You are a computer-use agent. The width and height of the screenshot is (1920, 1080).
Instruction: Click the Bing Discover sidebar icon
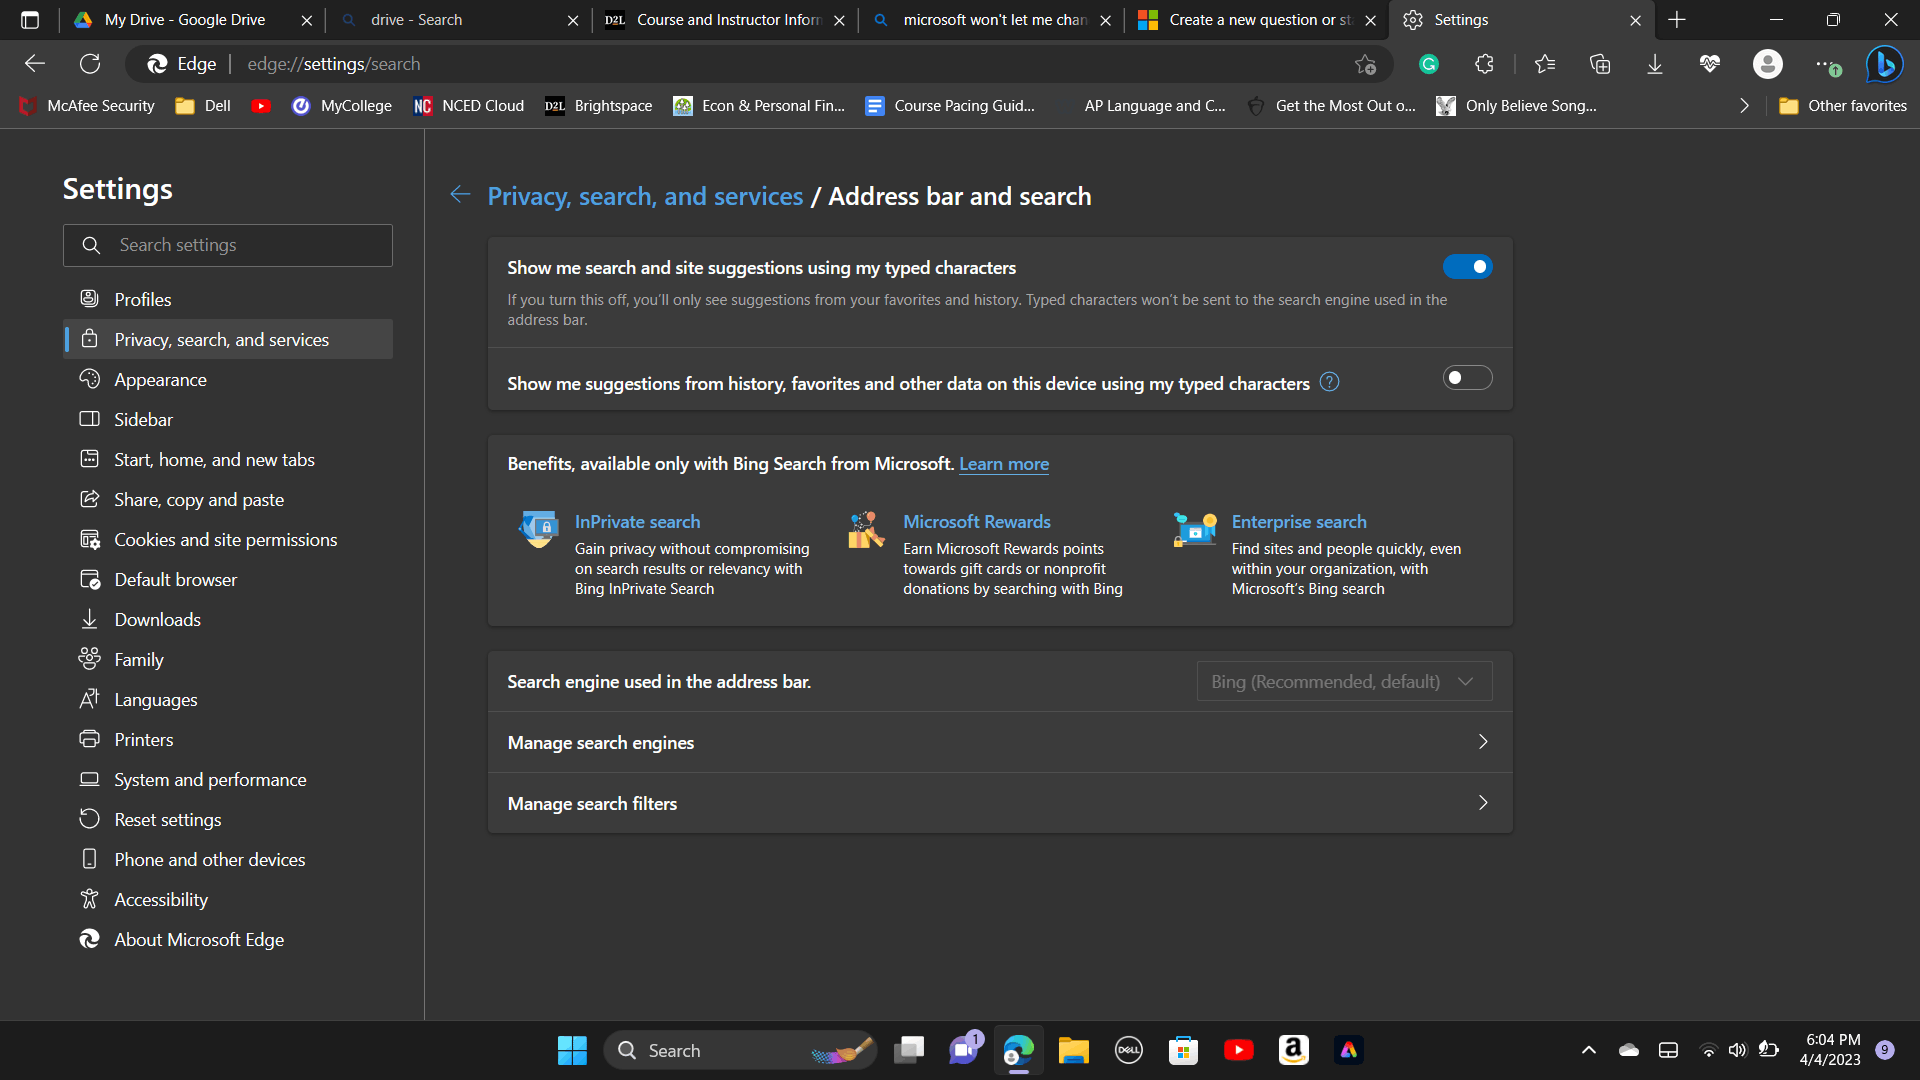1884,64
